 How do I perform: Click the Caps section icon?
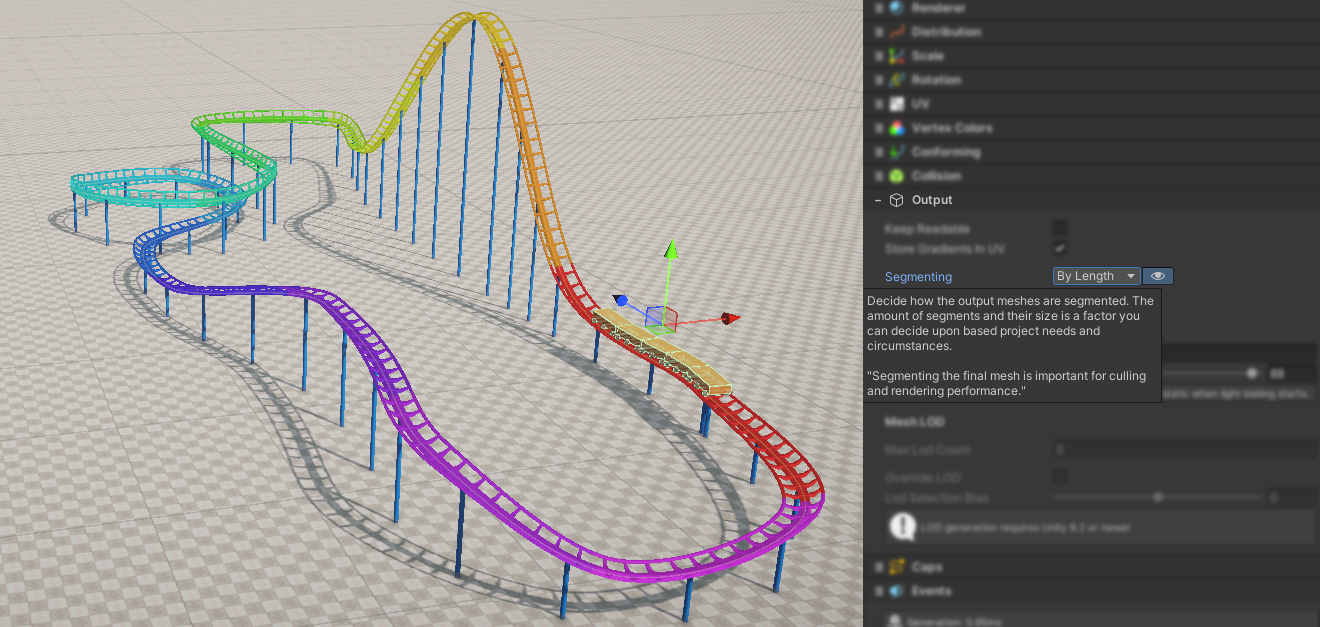896,567
